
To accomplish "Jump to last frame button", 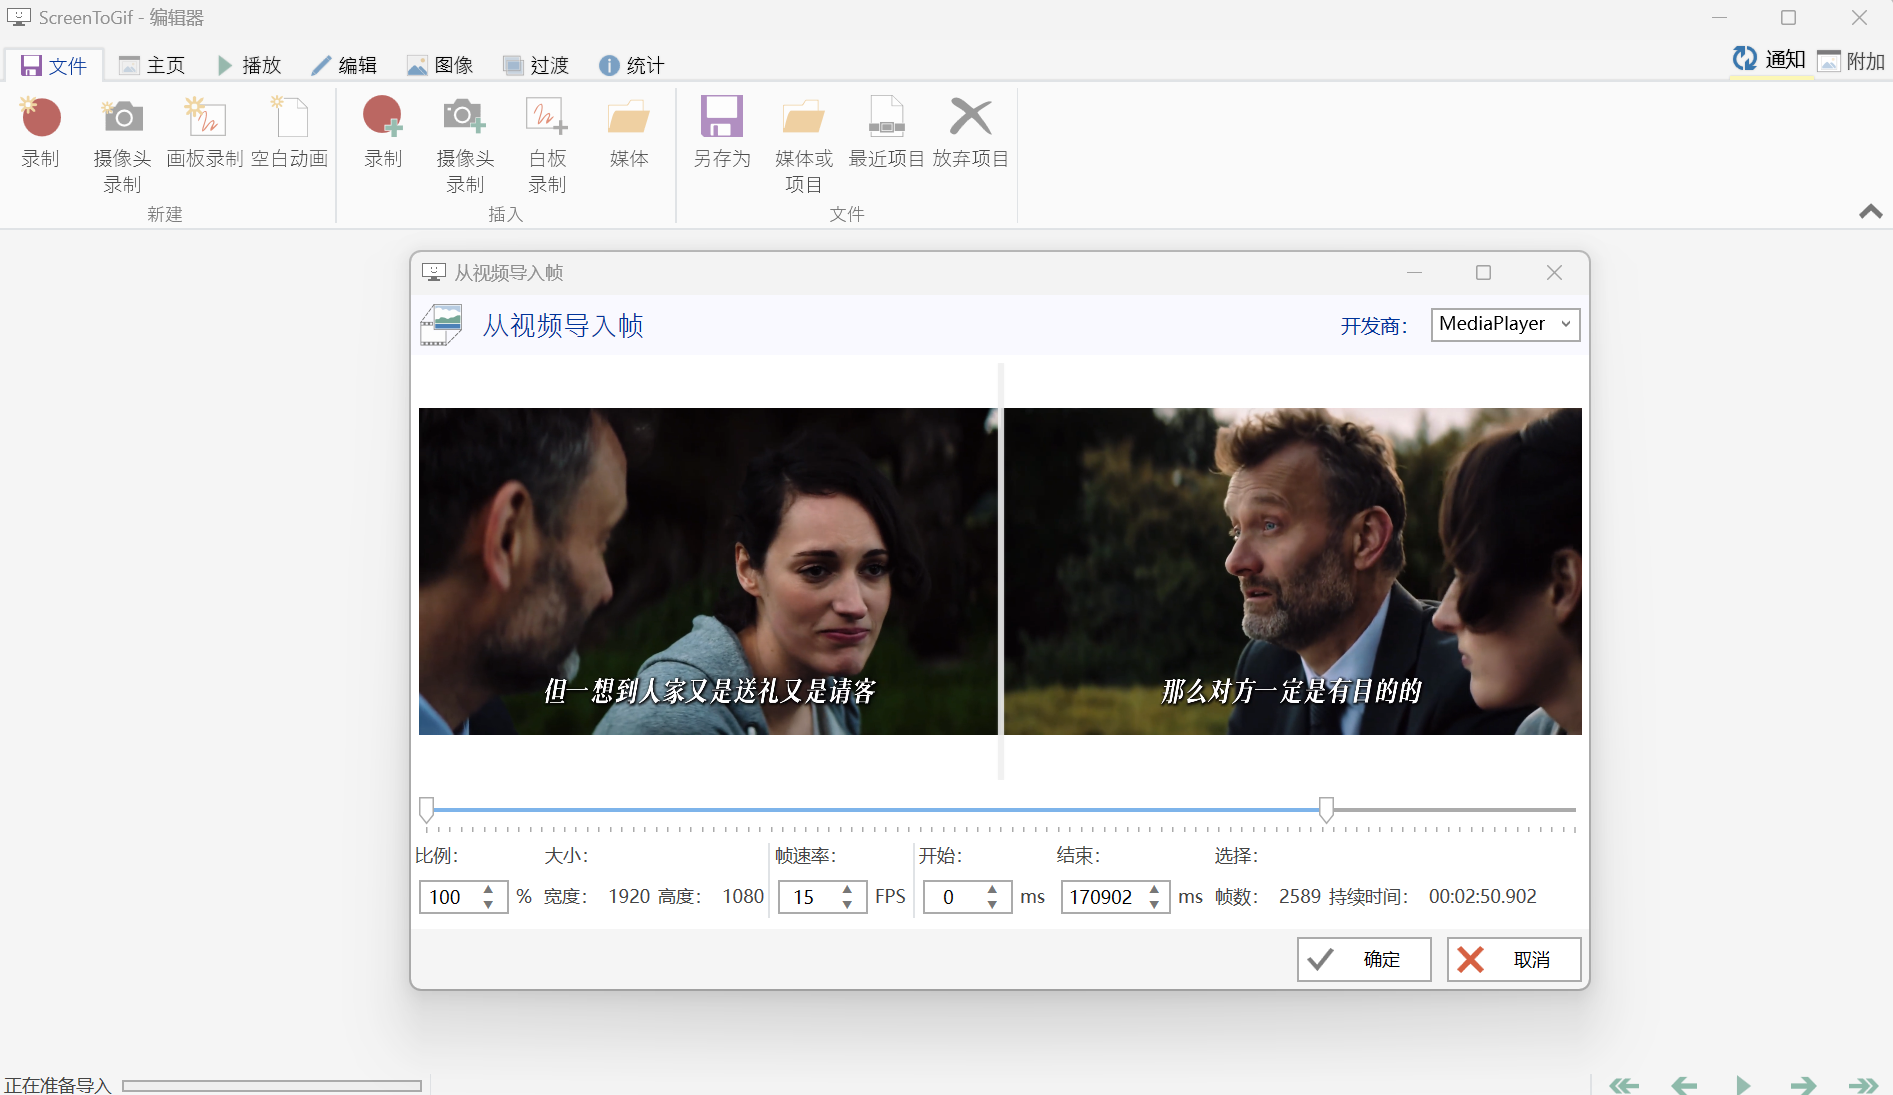I will click(x=1863, y=1085).
